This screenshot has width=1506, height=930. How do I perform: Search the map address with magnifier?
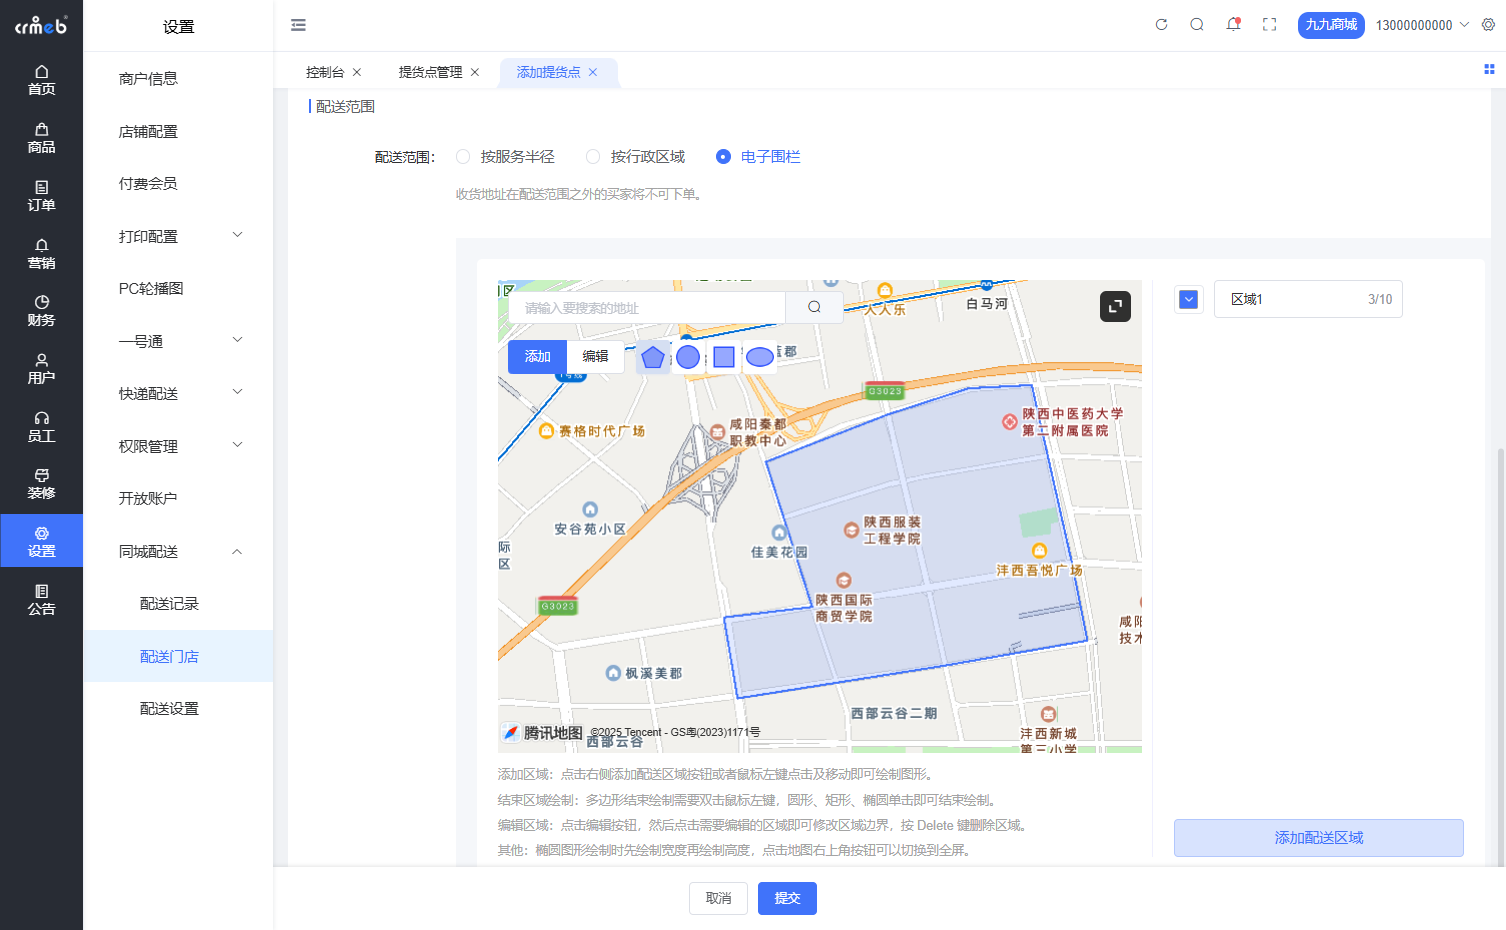[814, 307]
